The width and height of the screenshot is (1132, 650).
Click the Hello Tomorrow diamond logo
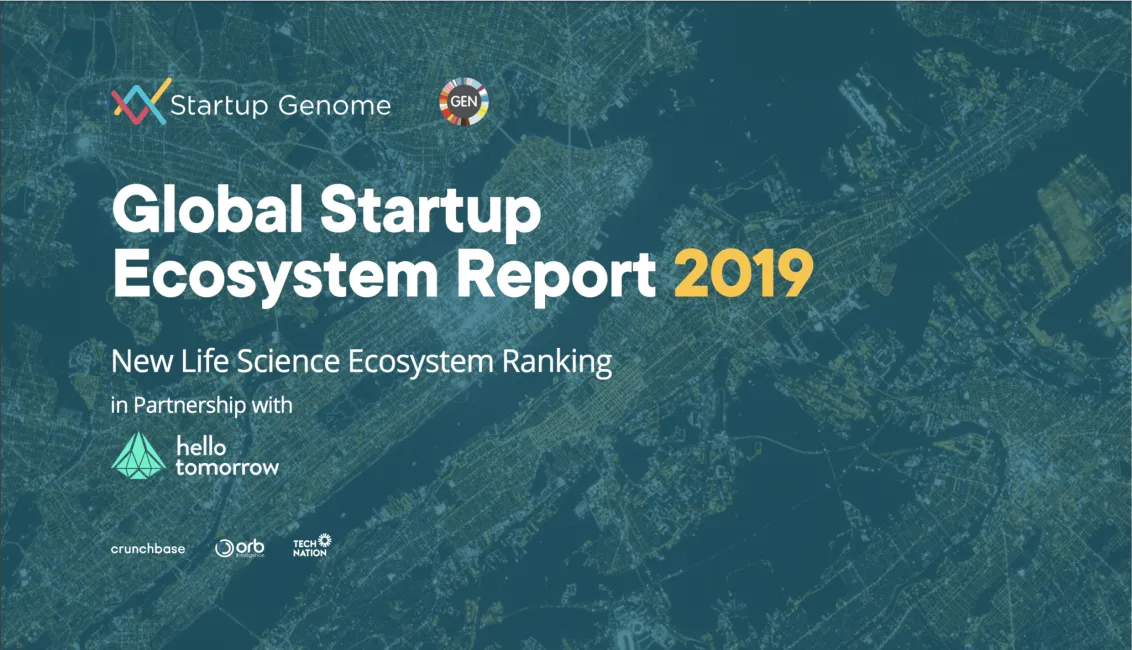[x=139, y=457]
